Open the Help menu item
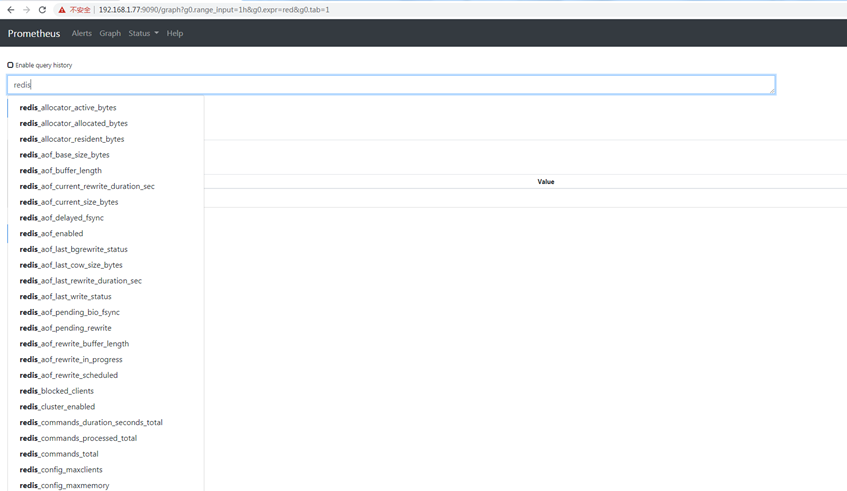Image resolution: width=847 pixels, height=491 pixels. (174, 33)
